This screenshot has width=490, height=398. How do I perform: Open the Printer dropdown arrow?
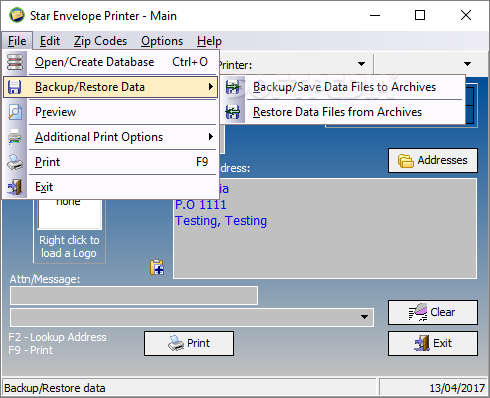(361, 64)
